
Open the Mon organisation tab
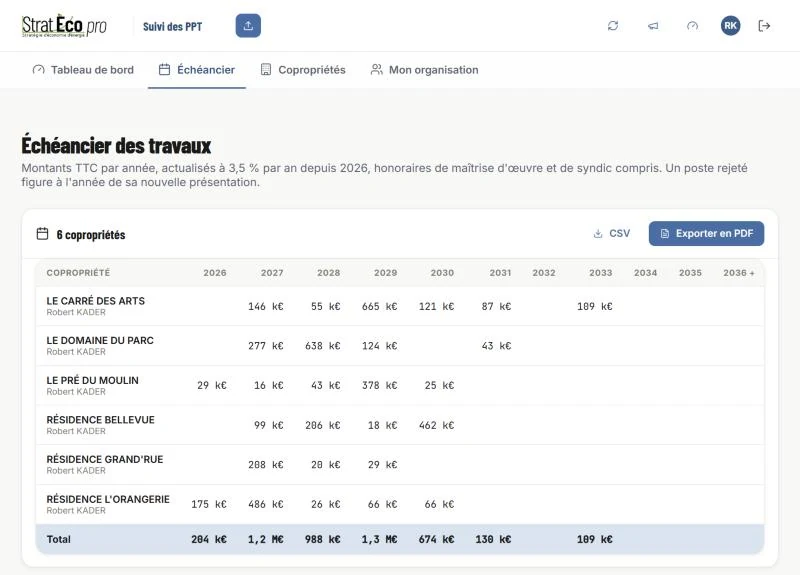[x=424, y=70]
